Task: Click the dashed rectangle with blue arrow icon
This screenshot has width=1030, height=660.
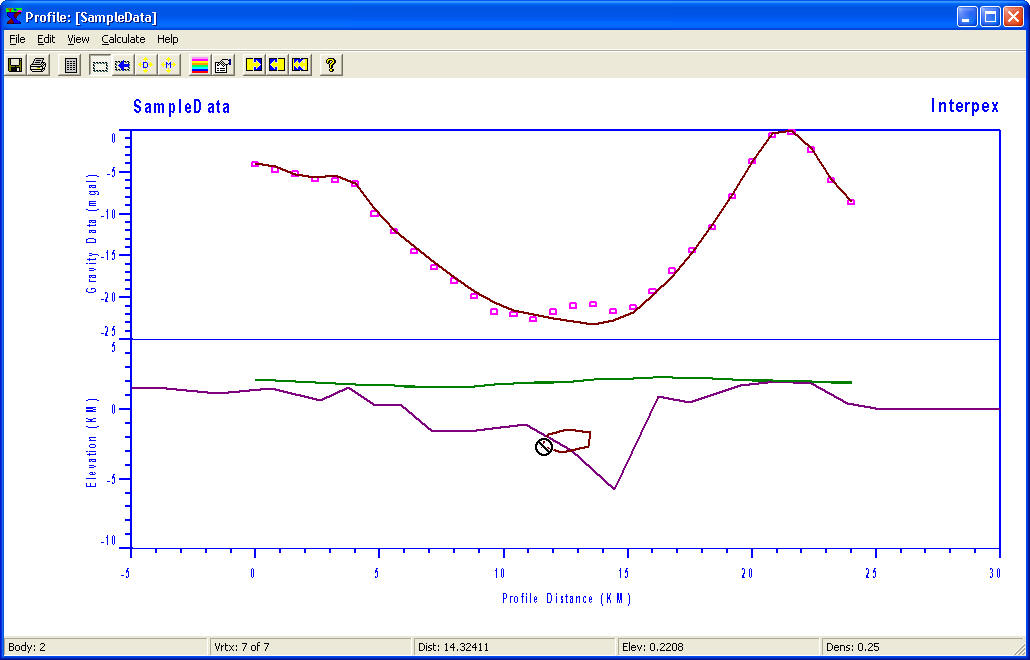Action: [123, 65]
